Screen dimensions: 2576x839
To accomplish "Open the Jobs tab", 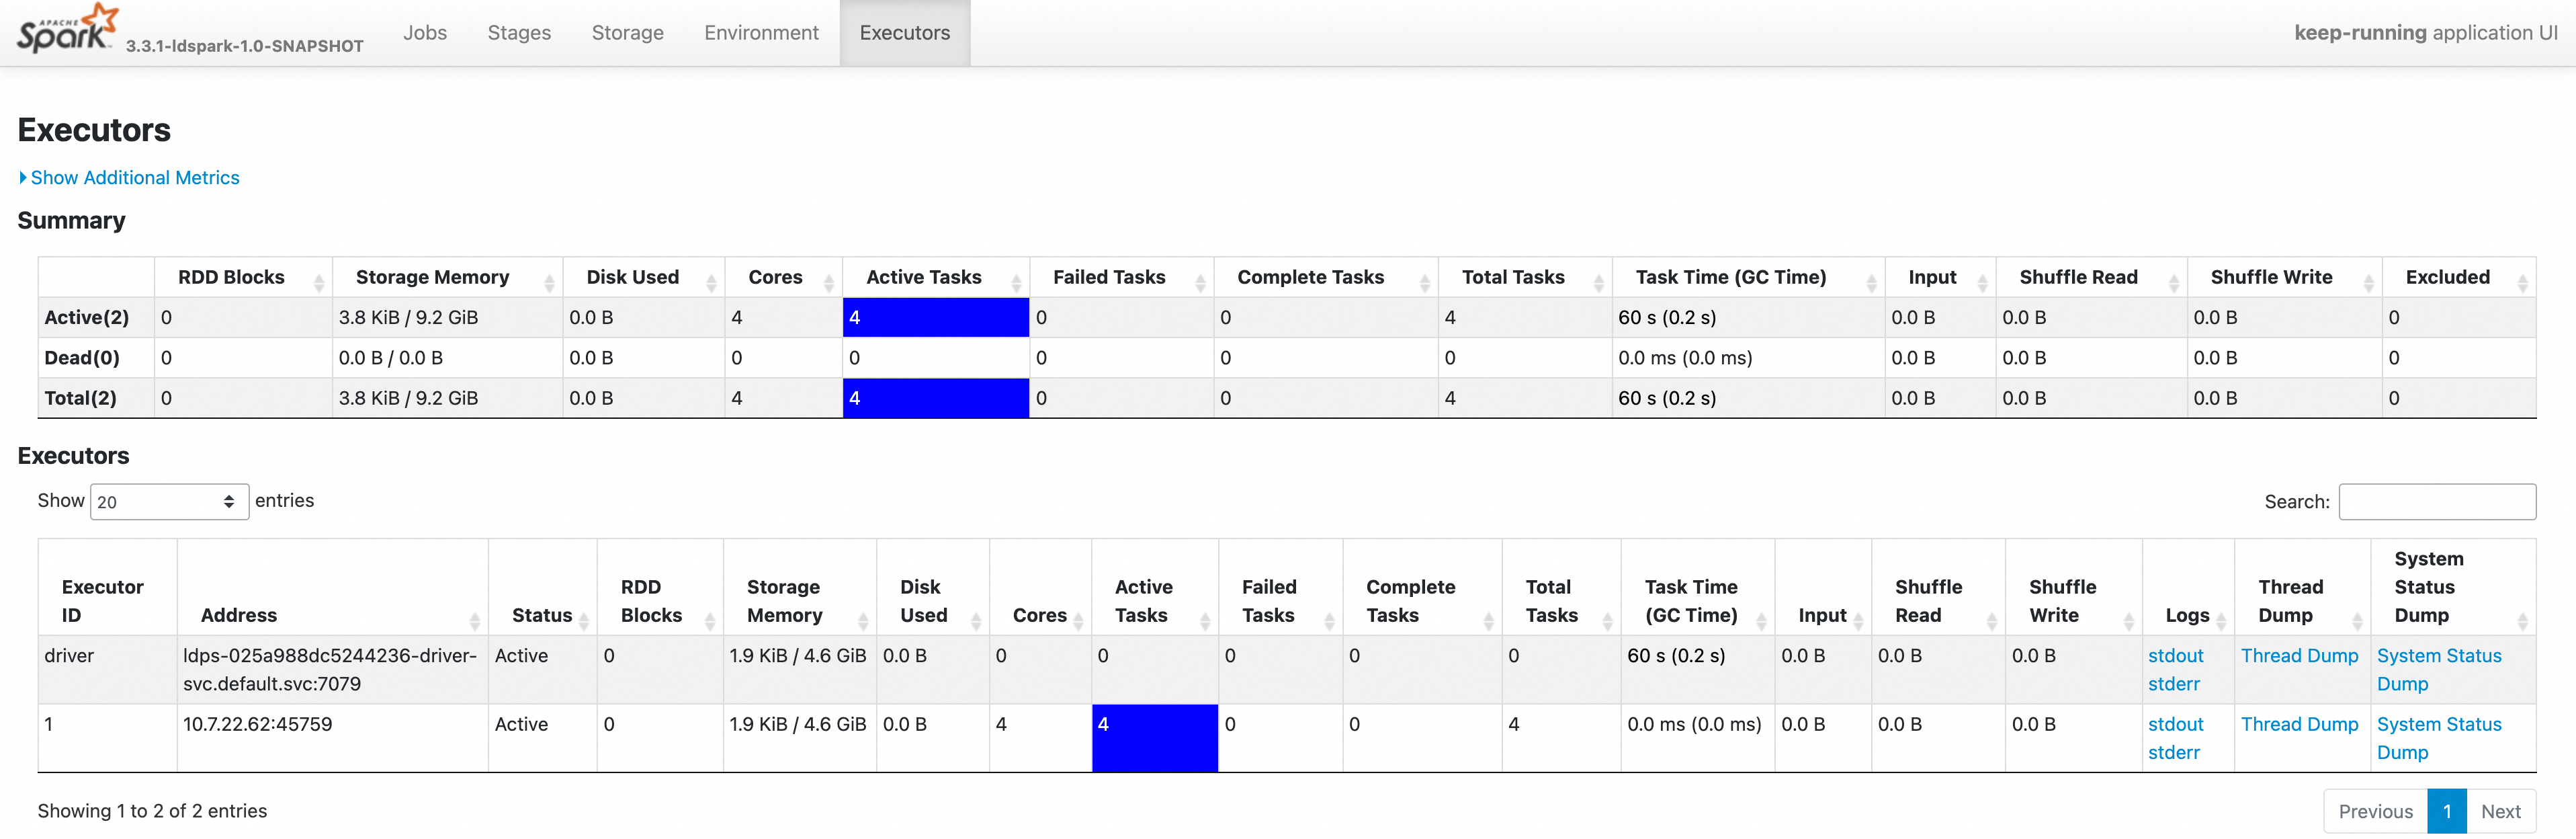I will point(425,33).
